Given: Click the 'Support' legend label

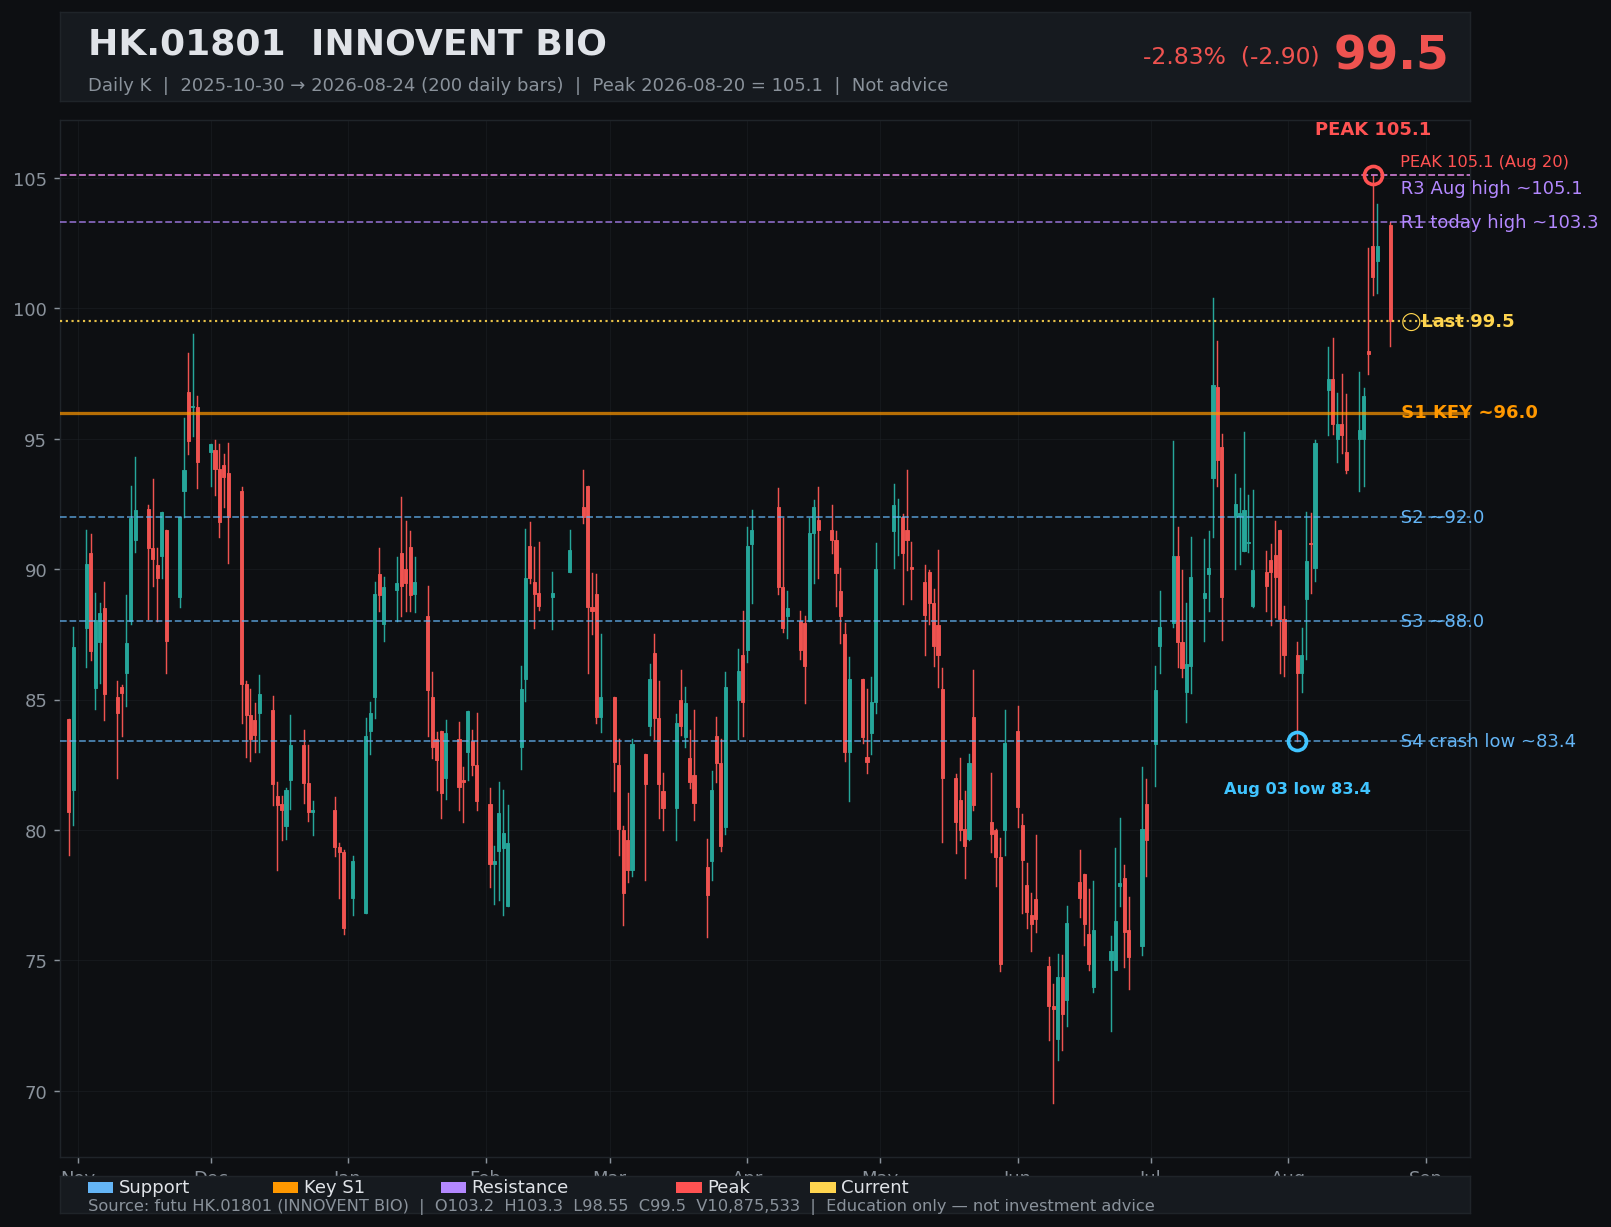Looking at the screenshot, I should coord(154,1187).
